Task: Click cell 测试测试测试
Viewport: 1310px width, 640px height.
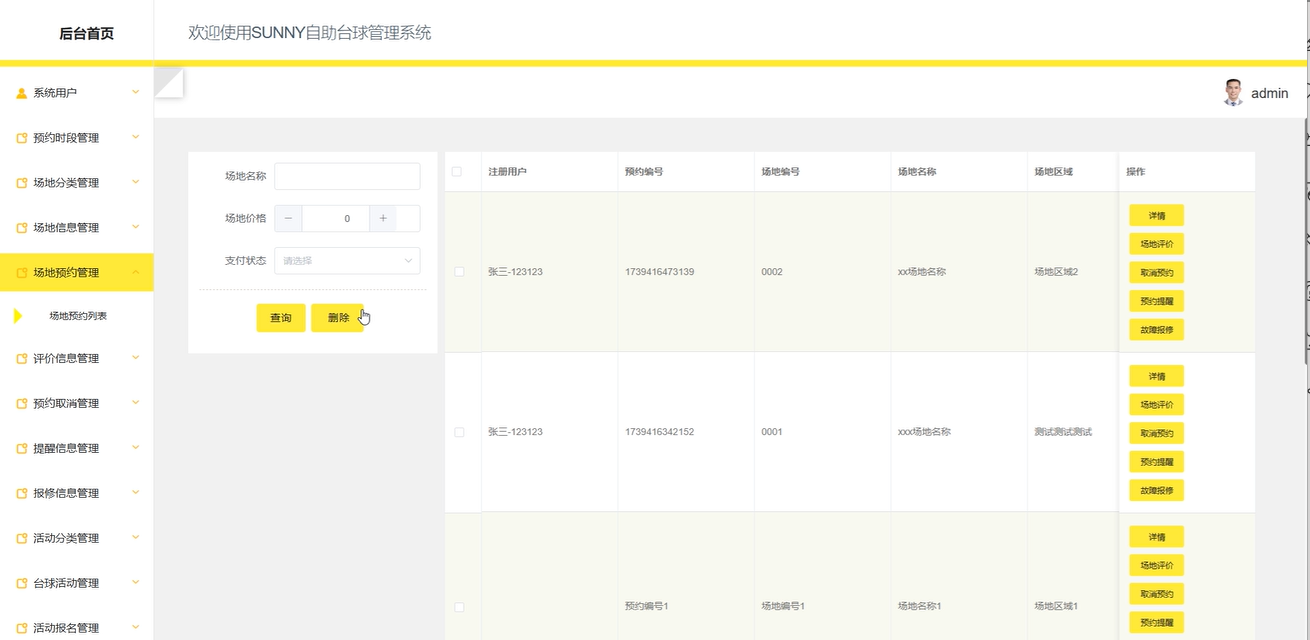Action: 1063,432
